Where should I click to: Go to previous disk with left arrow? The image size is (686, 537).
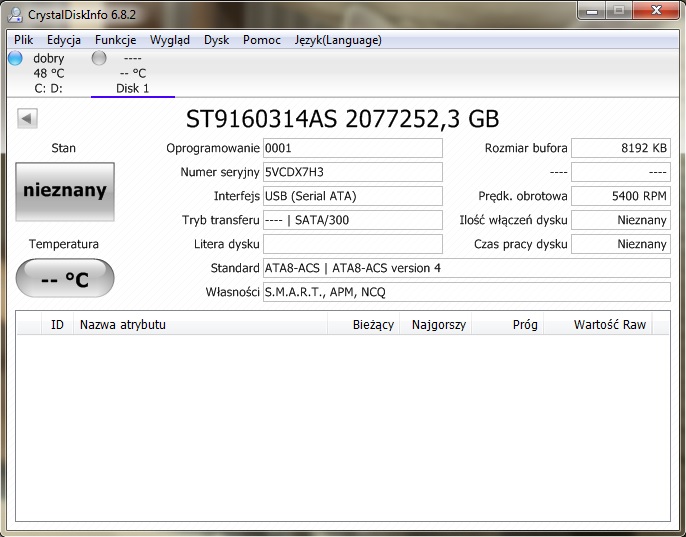click(27, 119)
